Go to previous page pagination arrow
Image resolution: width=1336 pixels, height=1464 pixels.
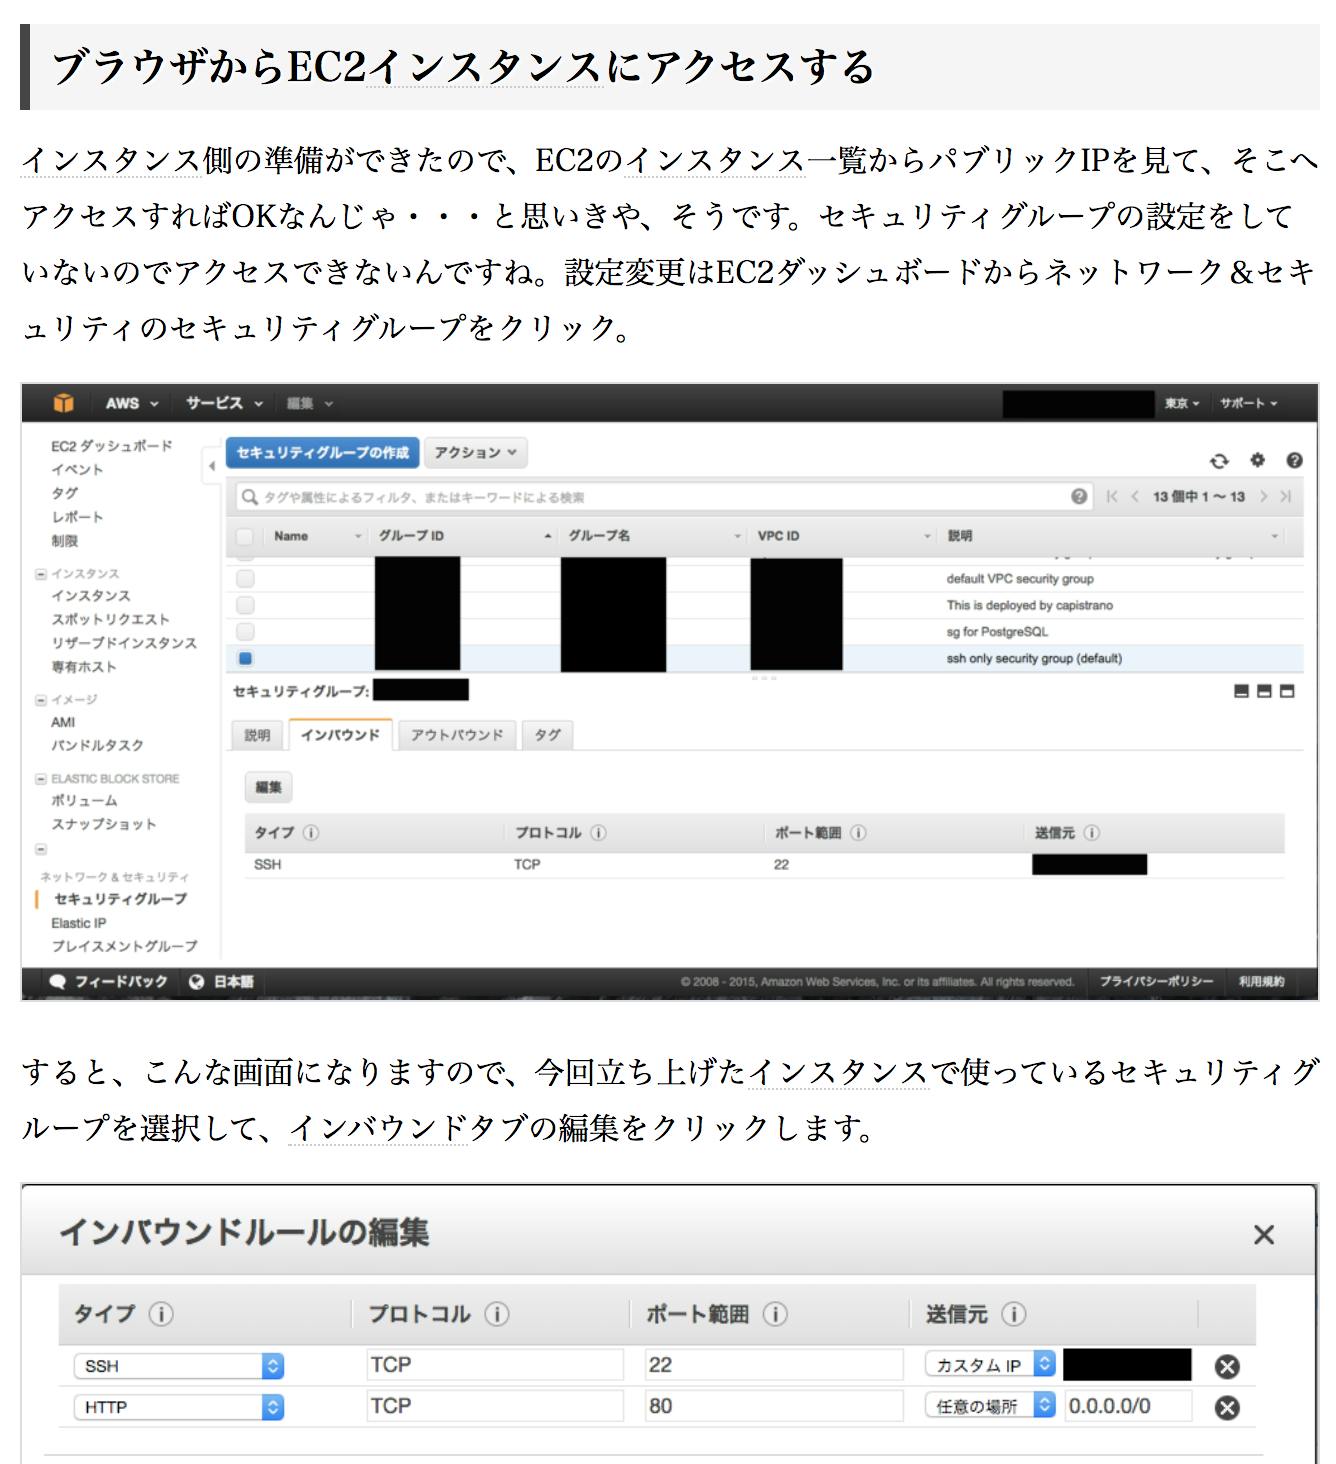pos(1135,496)
